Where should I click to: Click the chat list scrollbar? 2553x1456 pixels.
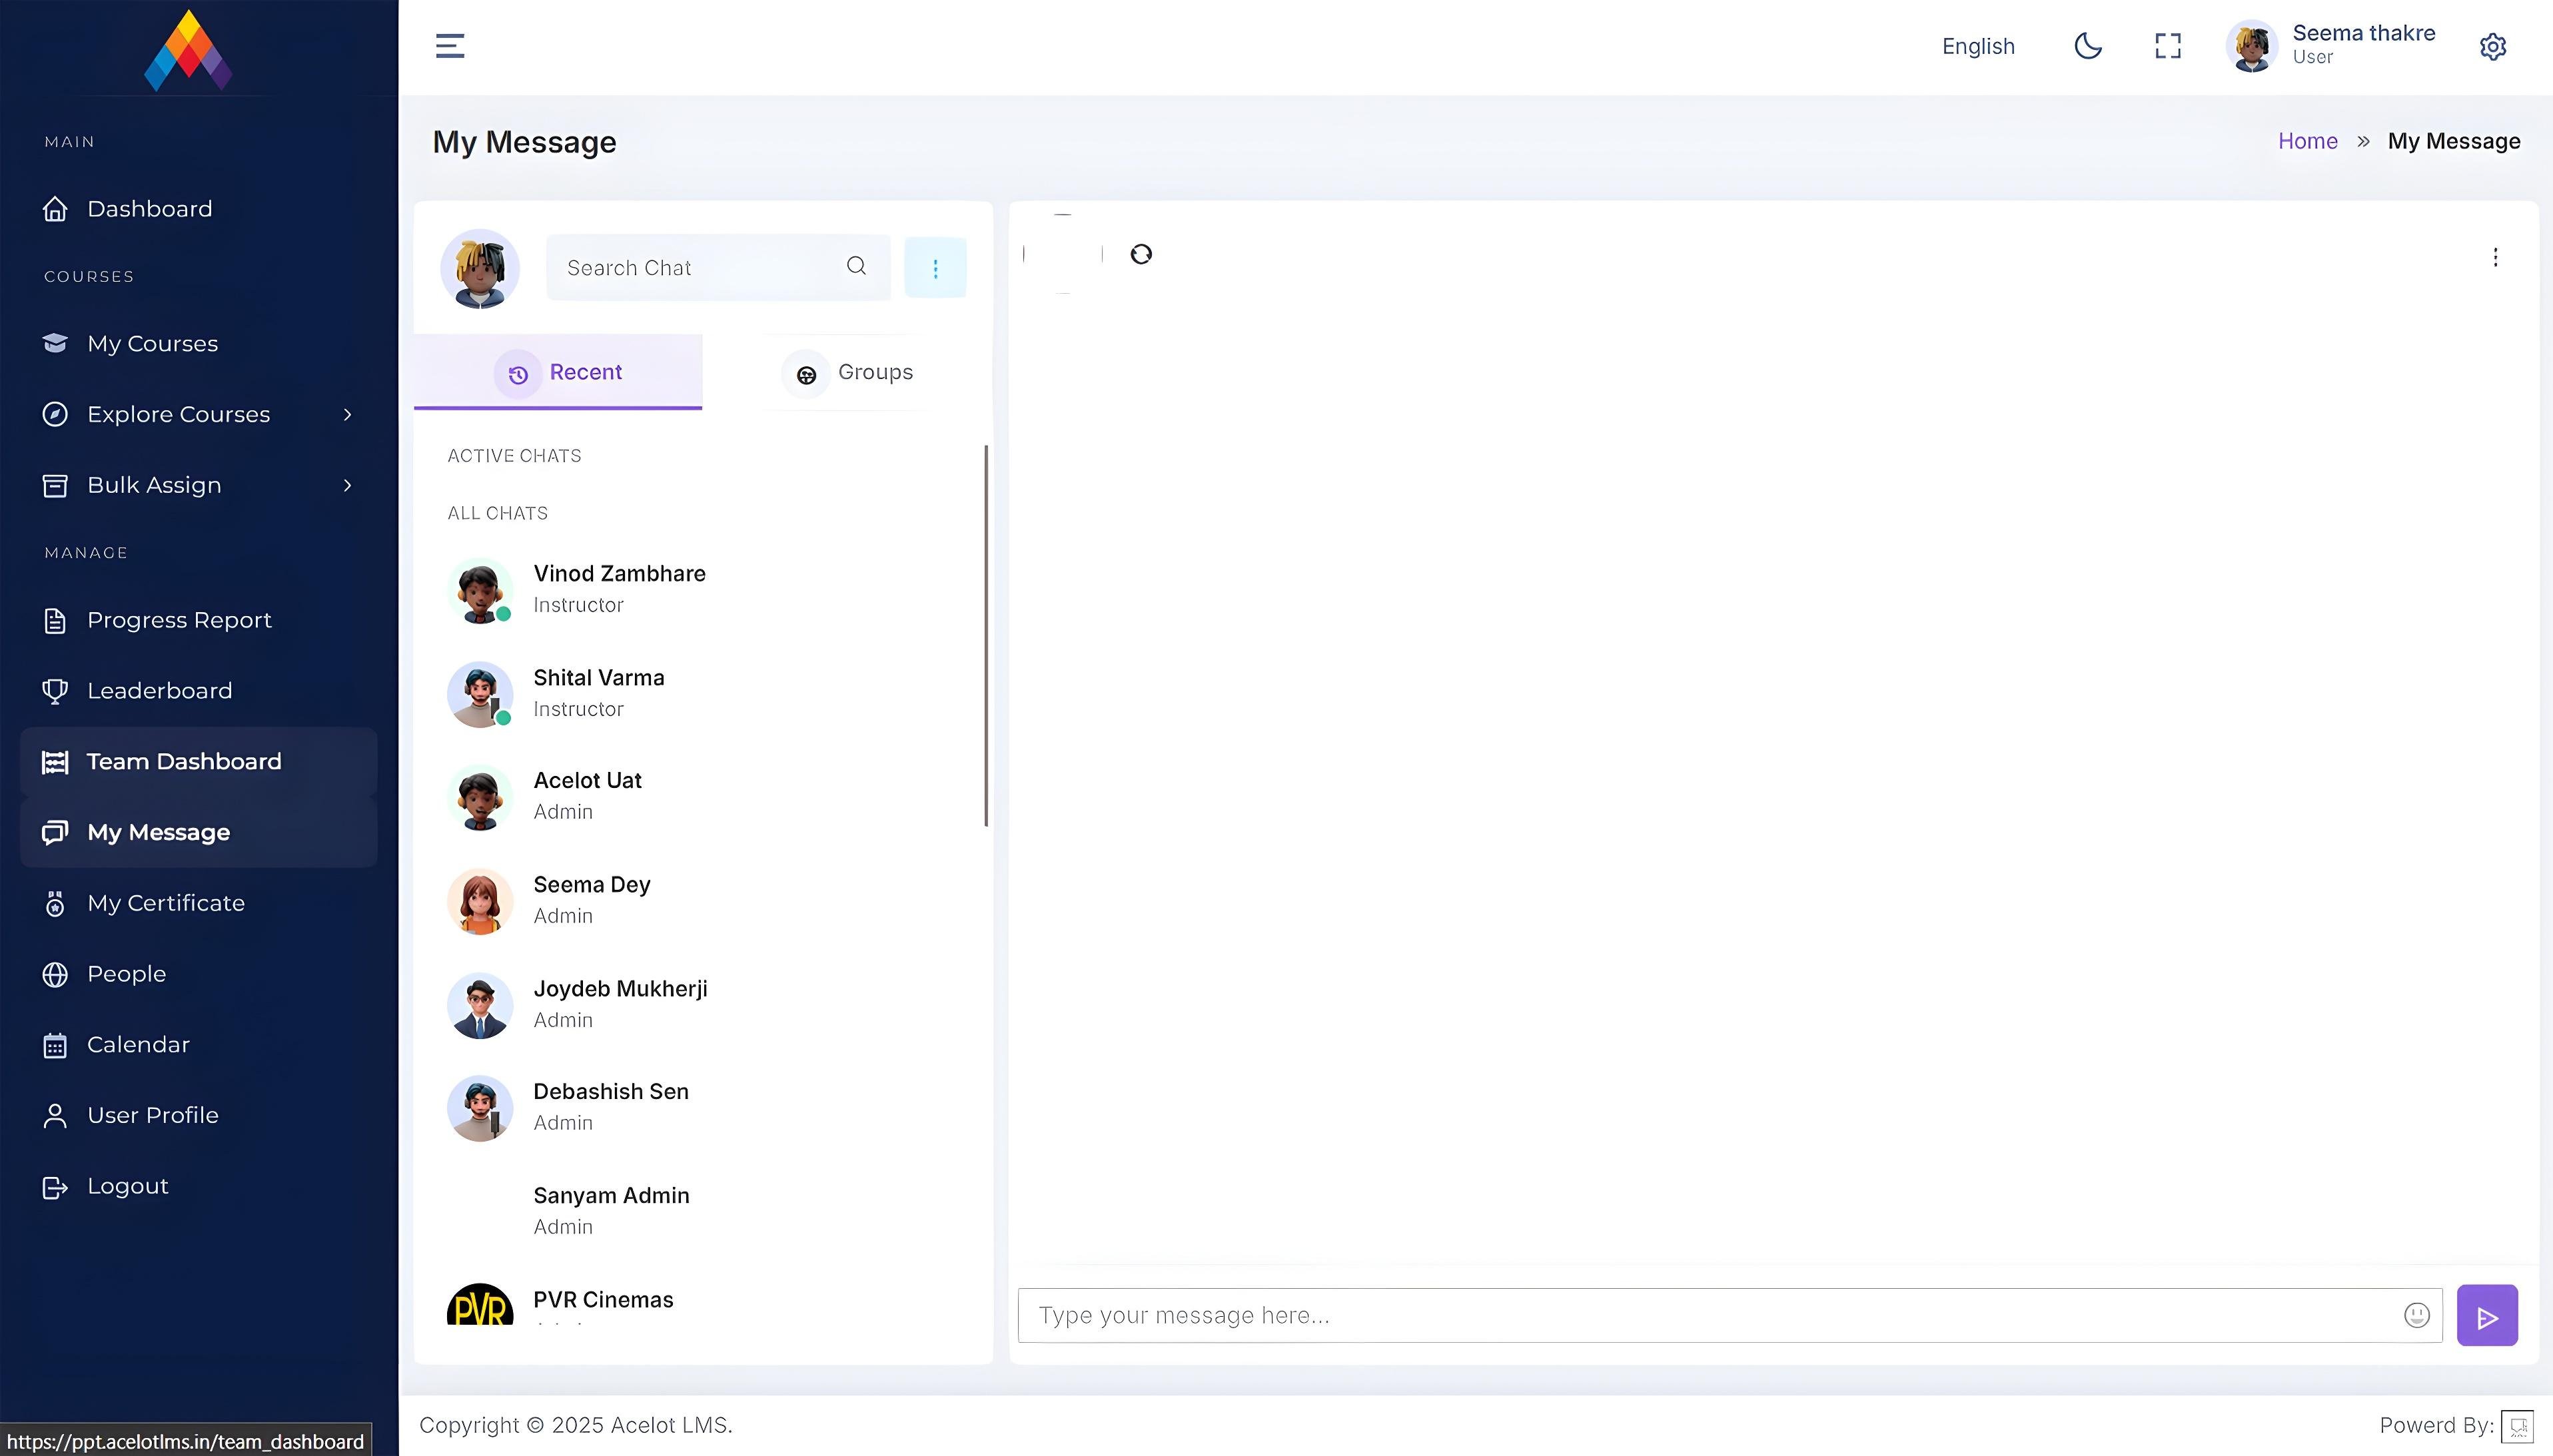click(x=986, y=636)
